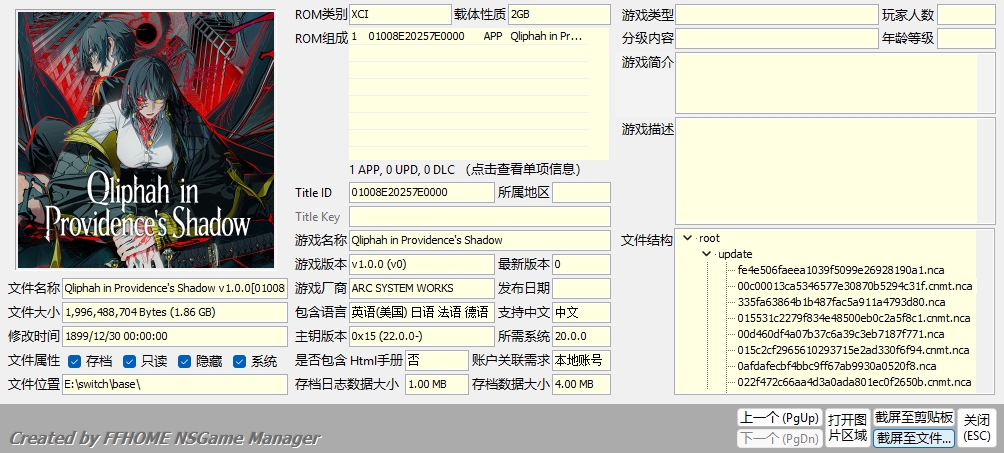Click the 文件名称 file name field

[x=175, y=288]
